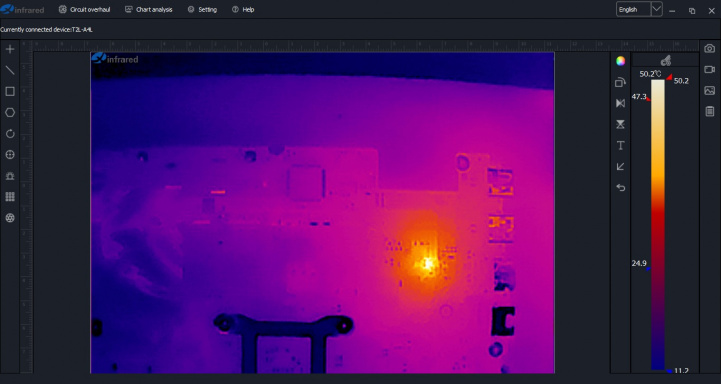Capture a snapshot with camera icon
Image resolution: width=721 pixels, height=384 pixels.
(710, 48)
